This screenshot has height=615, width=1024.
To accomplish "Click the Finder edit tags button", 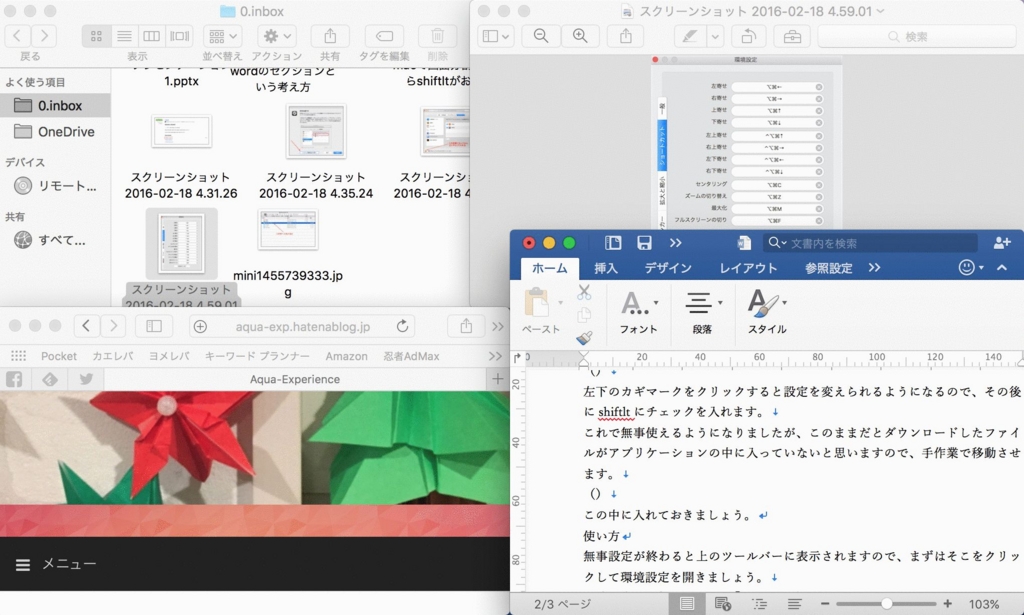I will tap(384, 36).
